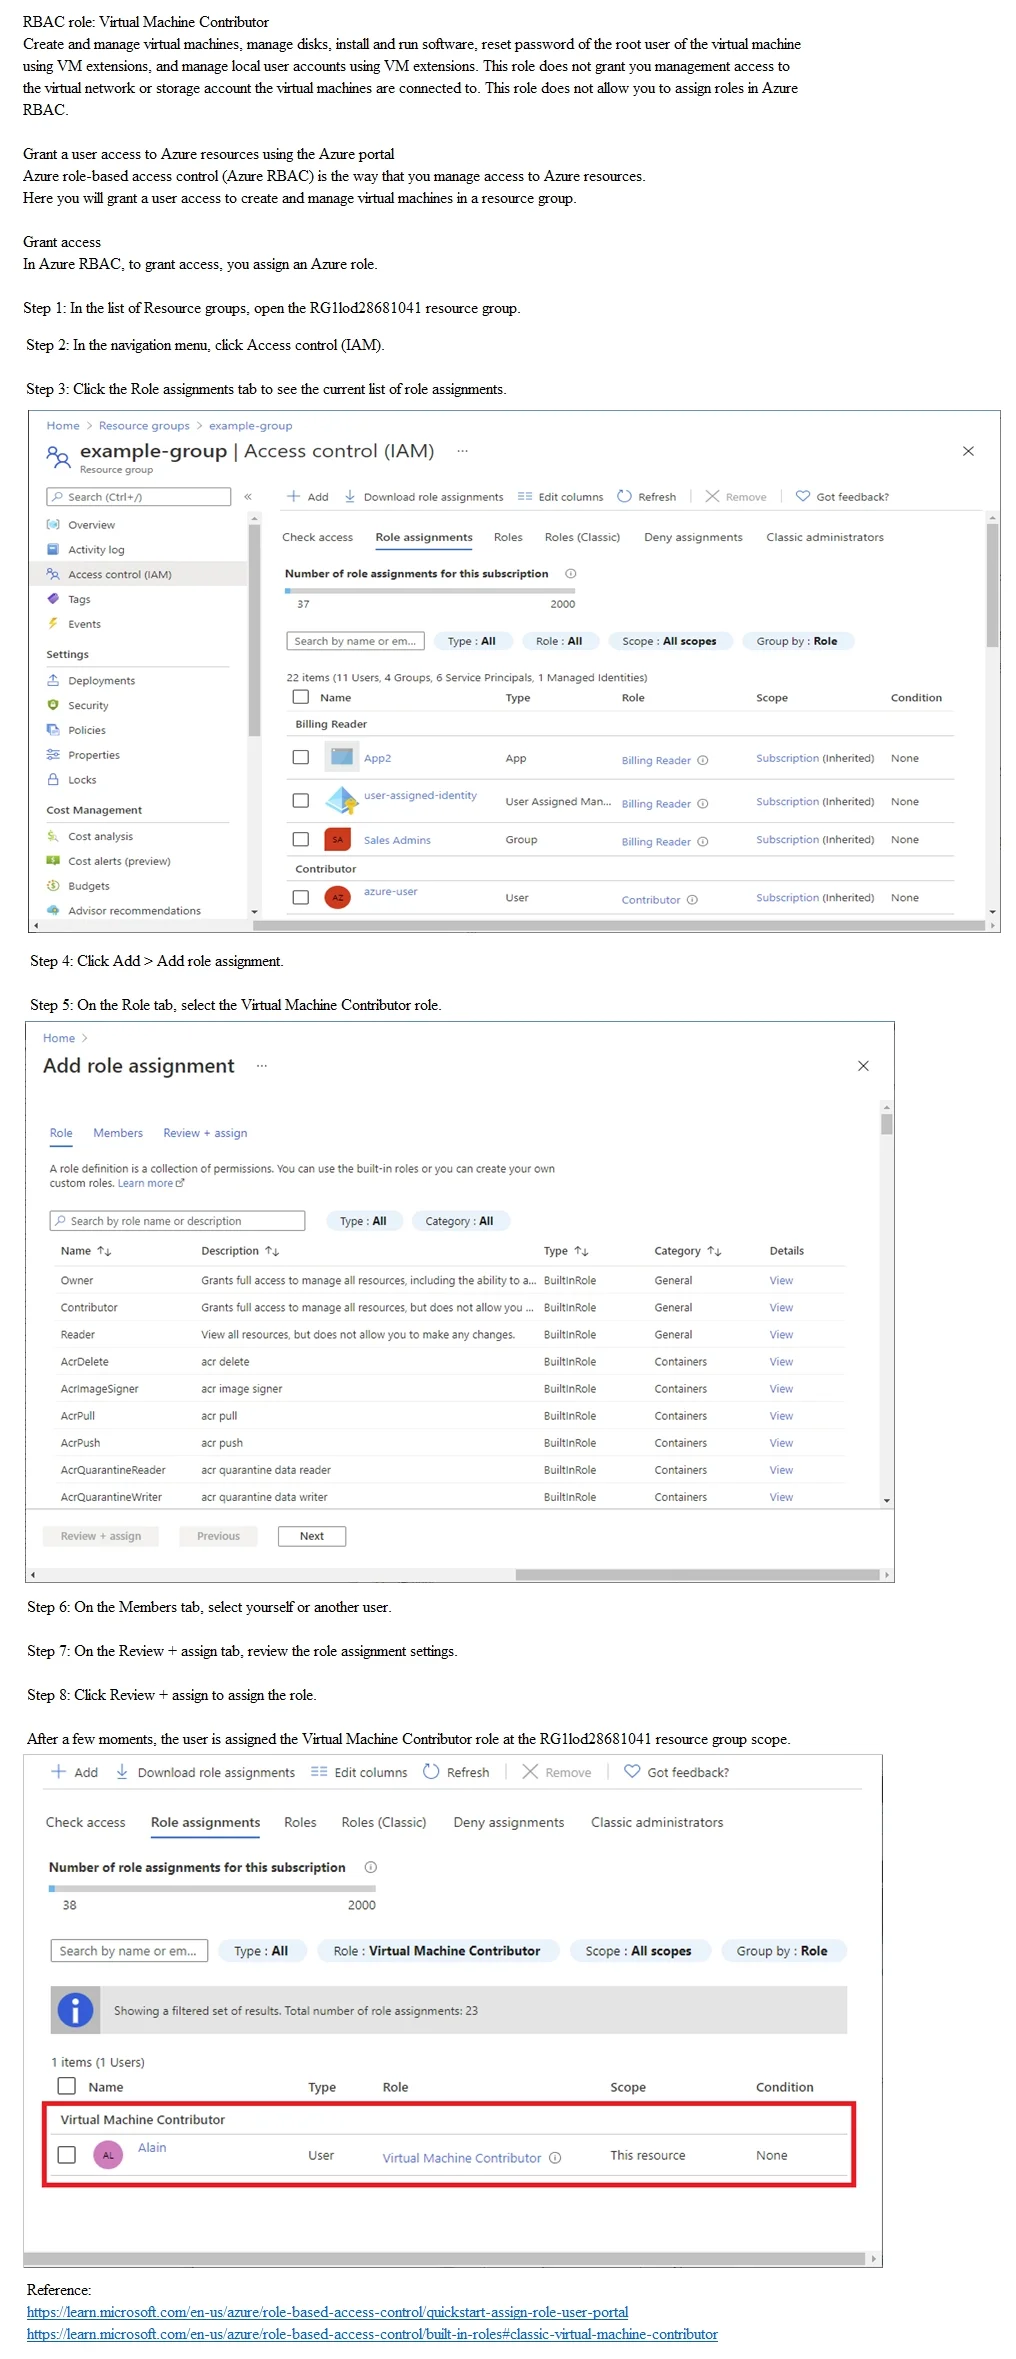
Task: Click the info icon next to Billing Reader for App2
Action: point(702,760)
